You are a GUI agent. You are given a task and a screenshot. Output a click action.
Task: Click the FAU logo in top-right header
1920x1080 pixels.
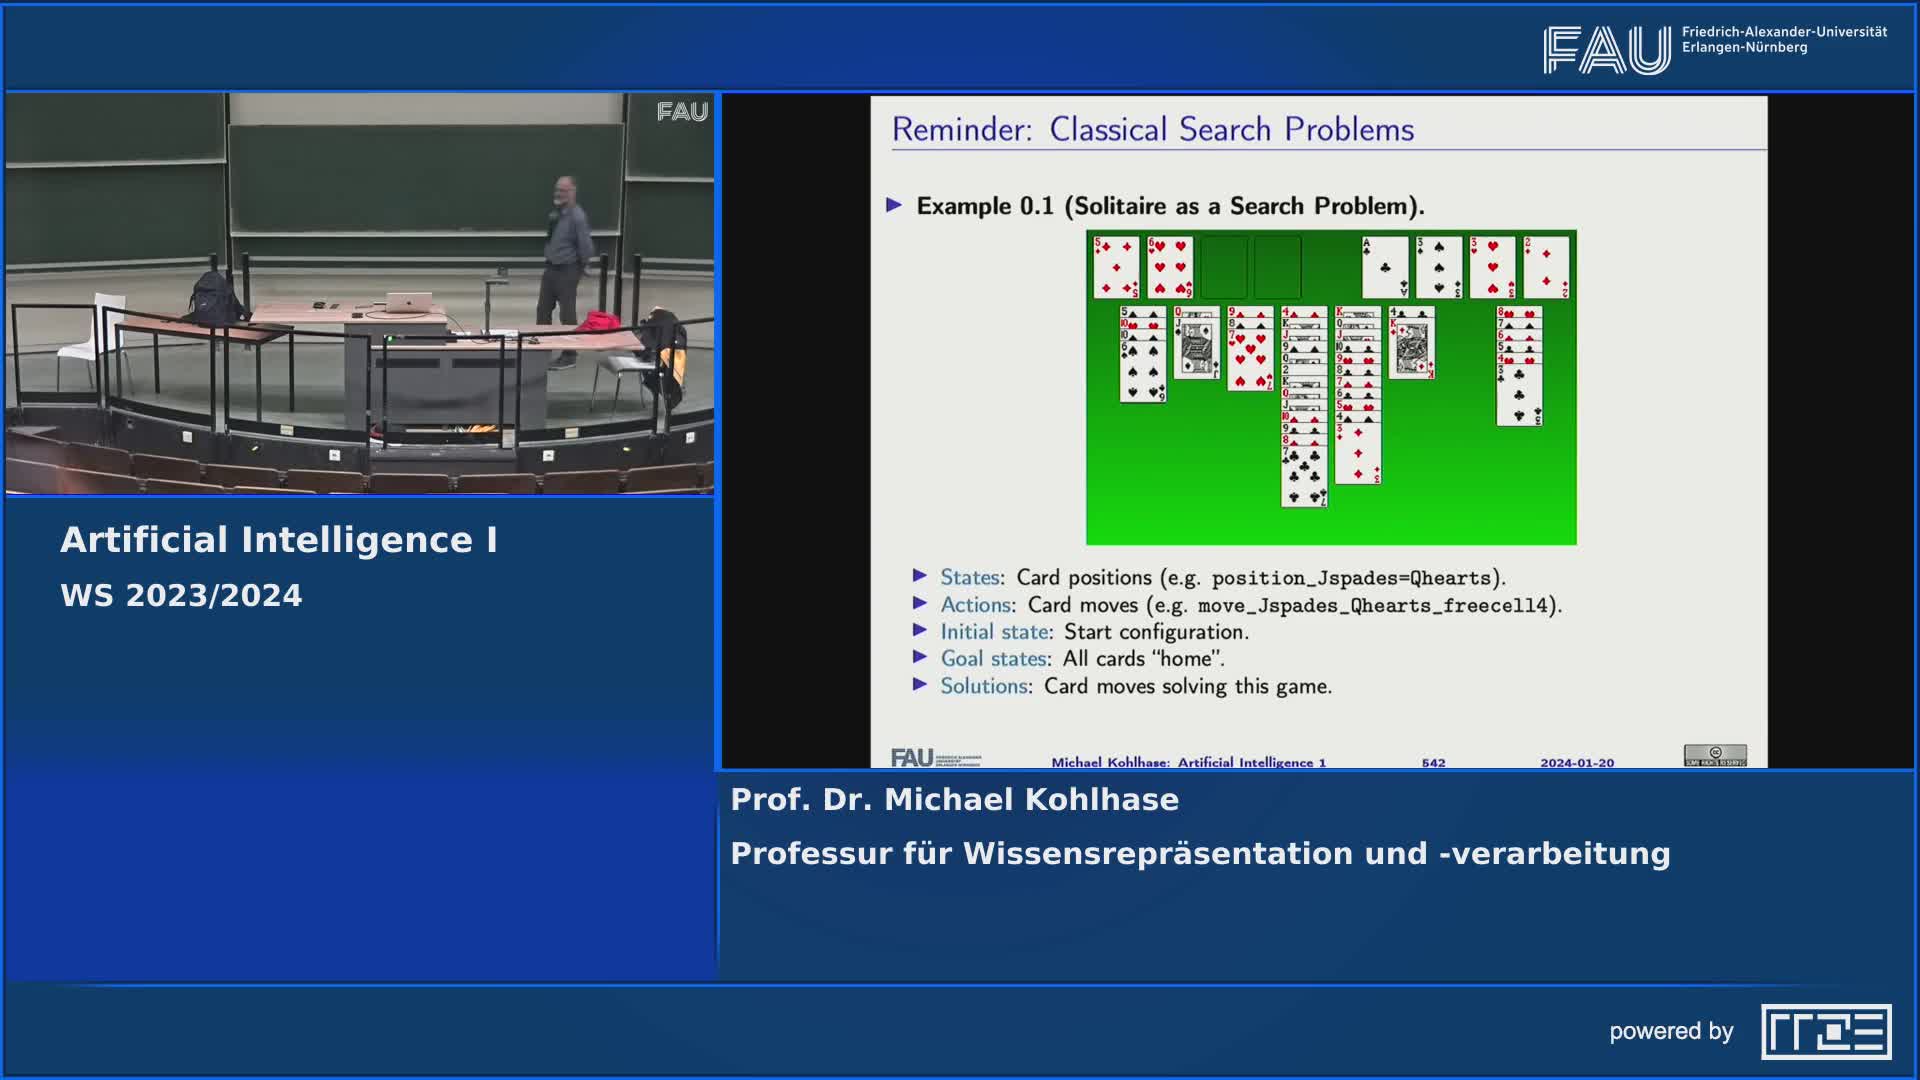pos(1606,49)
